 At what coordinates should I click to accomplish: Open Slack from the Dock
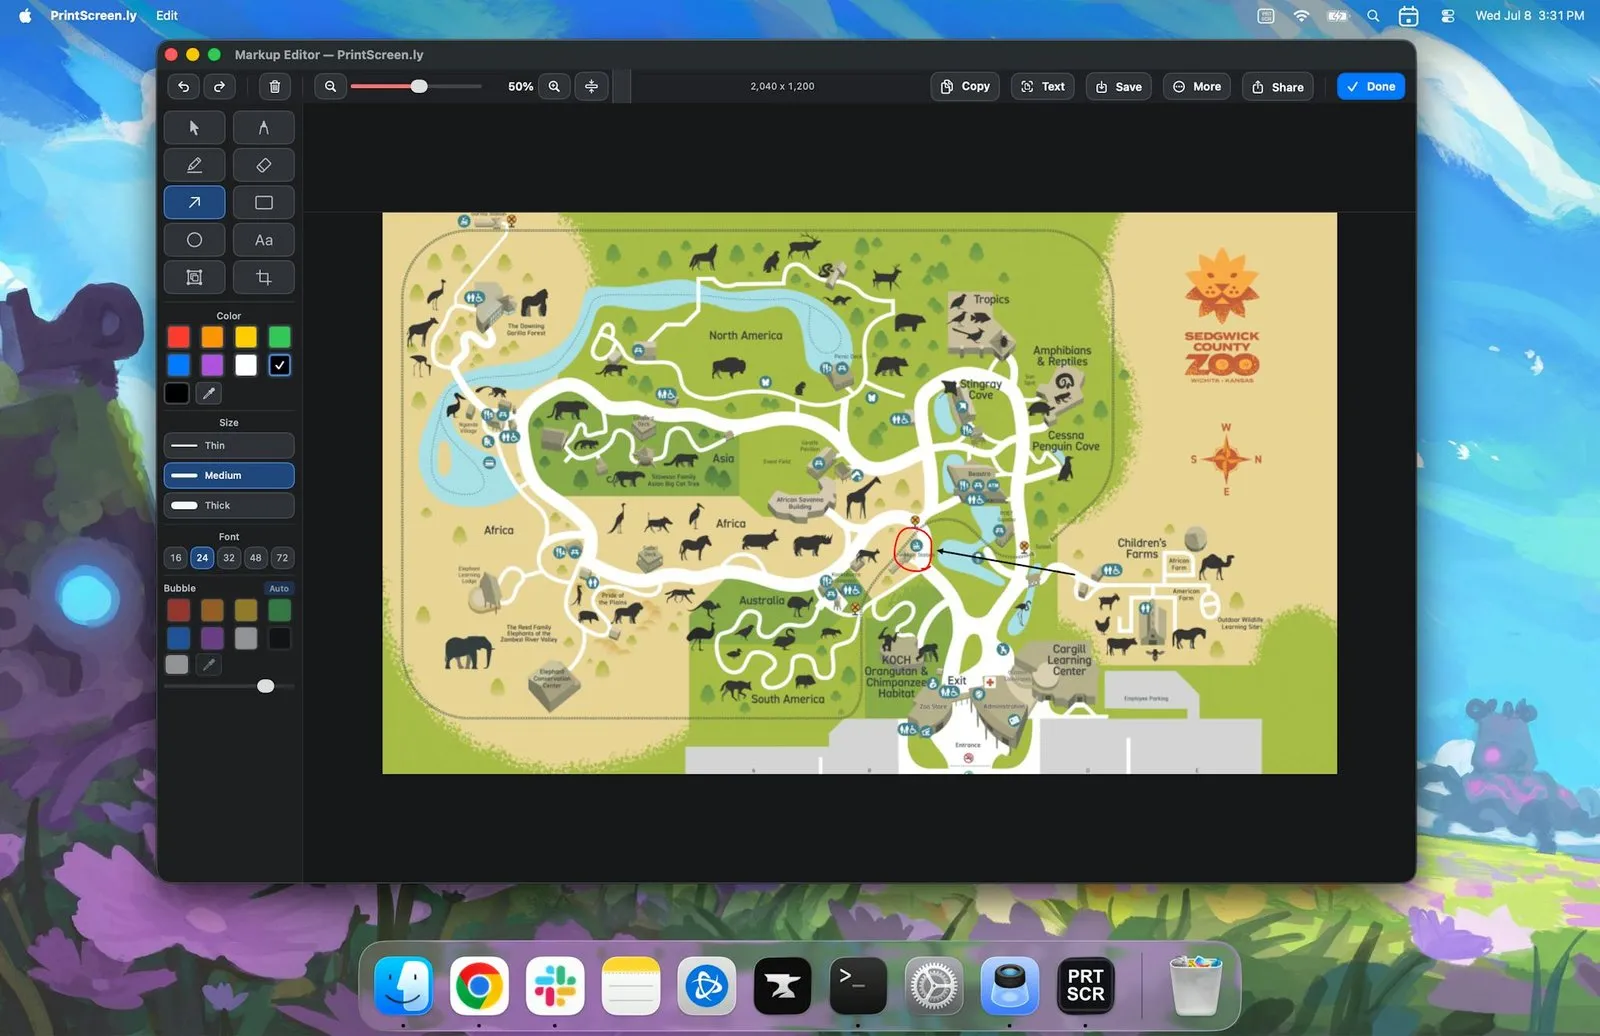[555, 986]
